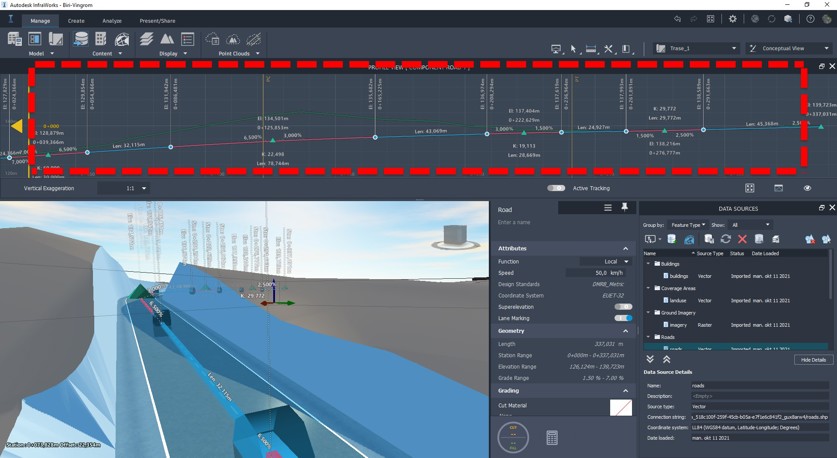Click the Select cursor tool icon
Screen dimensions: 837x458
point(573,49)
